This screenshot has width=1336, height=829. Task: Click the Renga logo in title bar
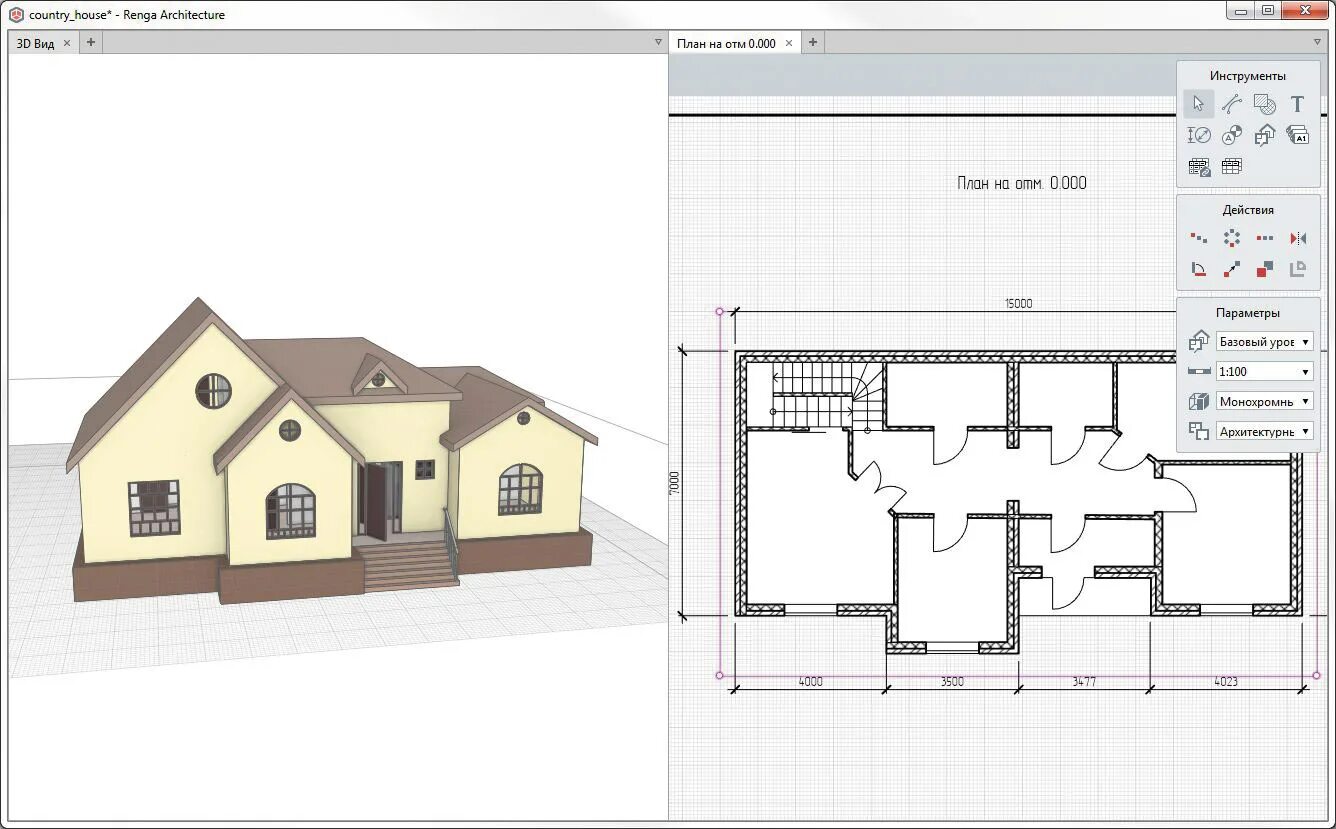16,14
